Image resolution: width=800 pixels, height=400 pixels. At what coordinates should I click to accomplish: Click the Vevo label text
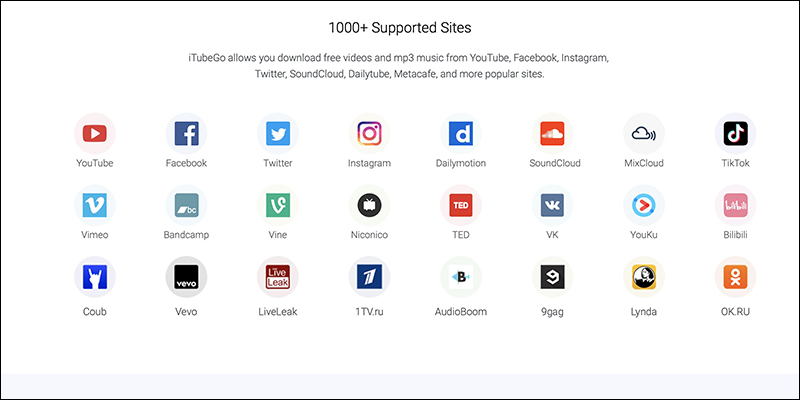point(186,311)
